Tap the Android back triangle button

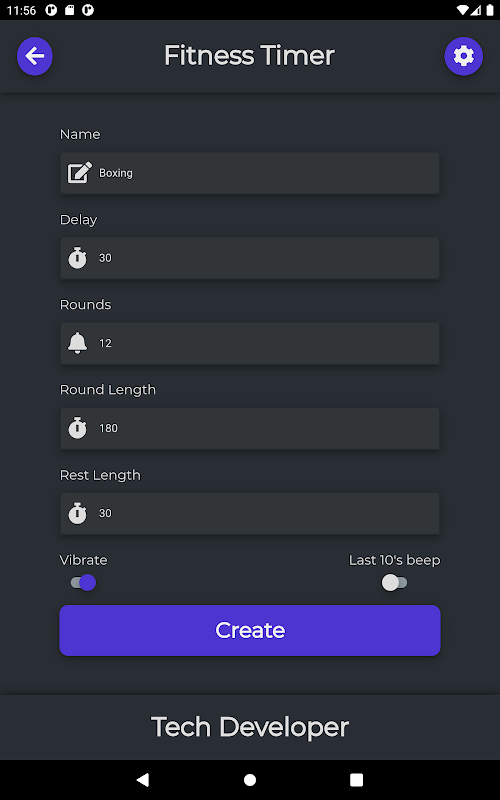pyautogui.click(x=143, y=780)
